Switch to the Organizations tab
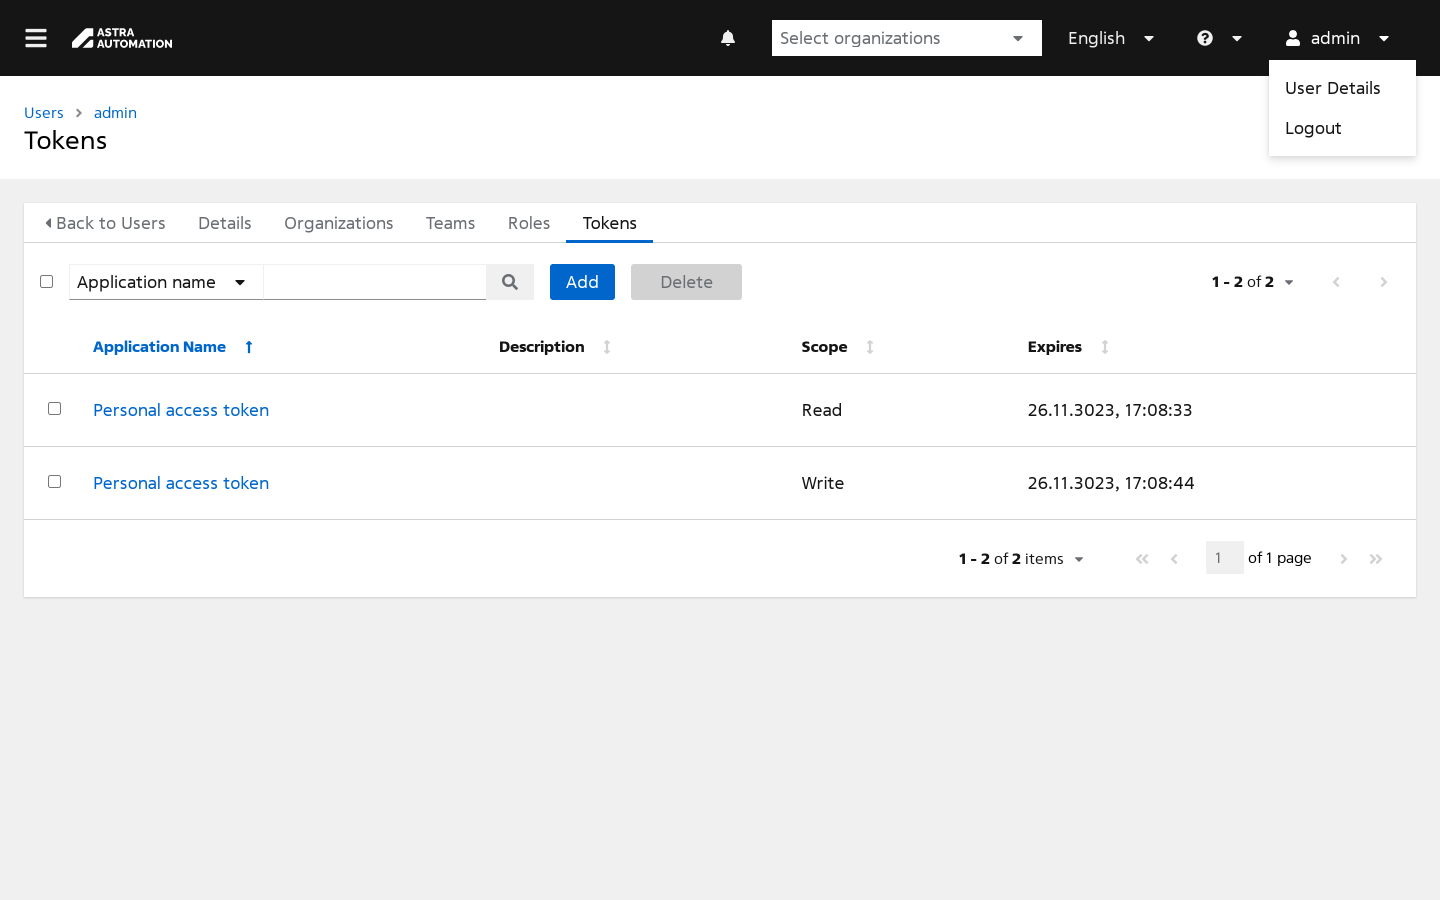Viewport: 1440px width, 900px height. pyautogui.click(x=339, y=223)
